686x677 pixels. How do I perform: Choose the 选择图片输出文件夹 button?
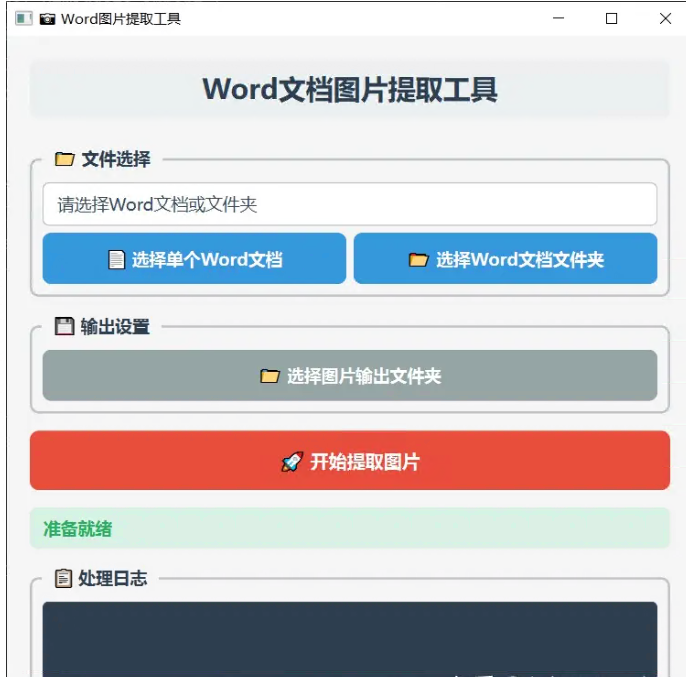pos(349,376)
